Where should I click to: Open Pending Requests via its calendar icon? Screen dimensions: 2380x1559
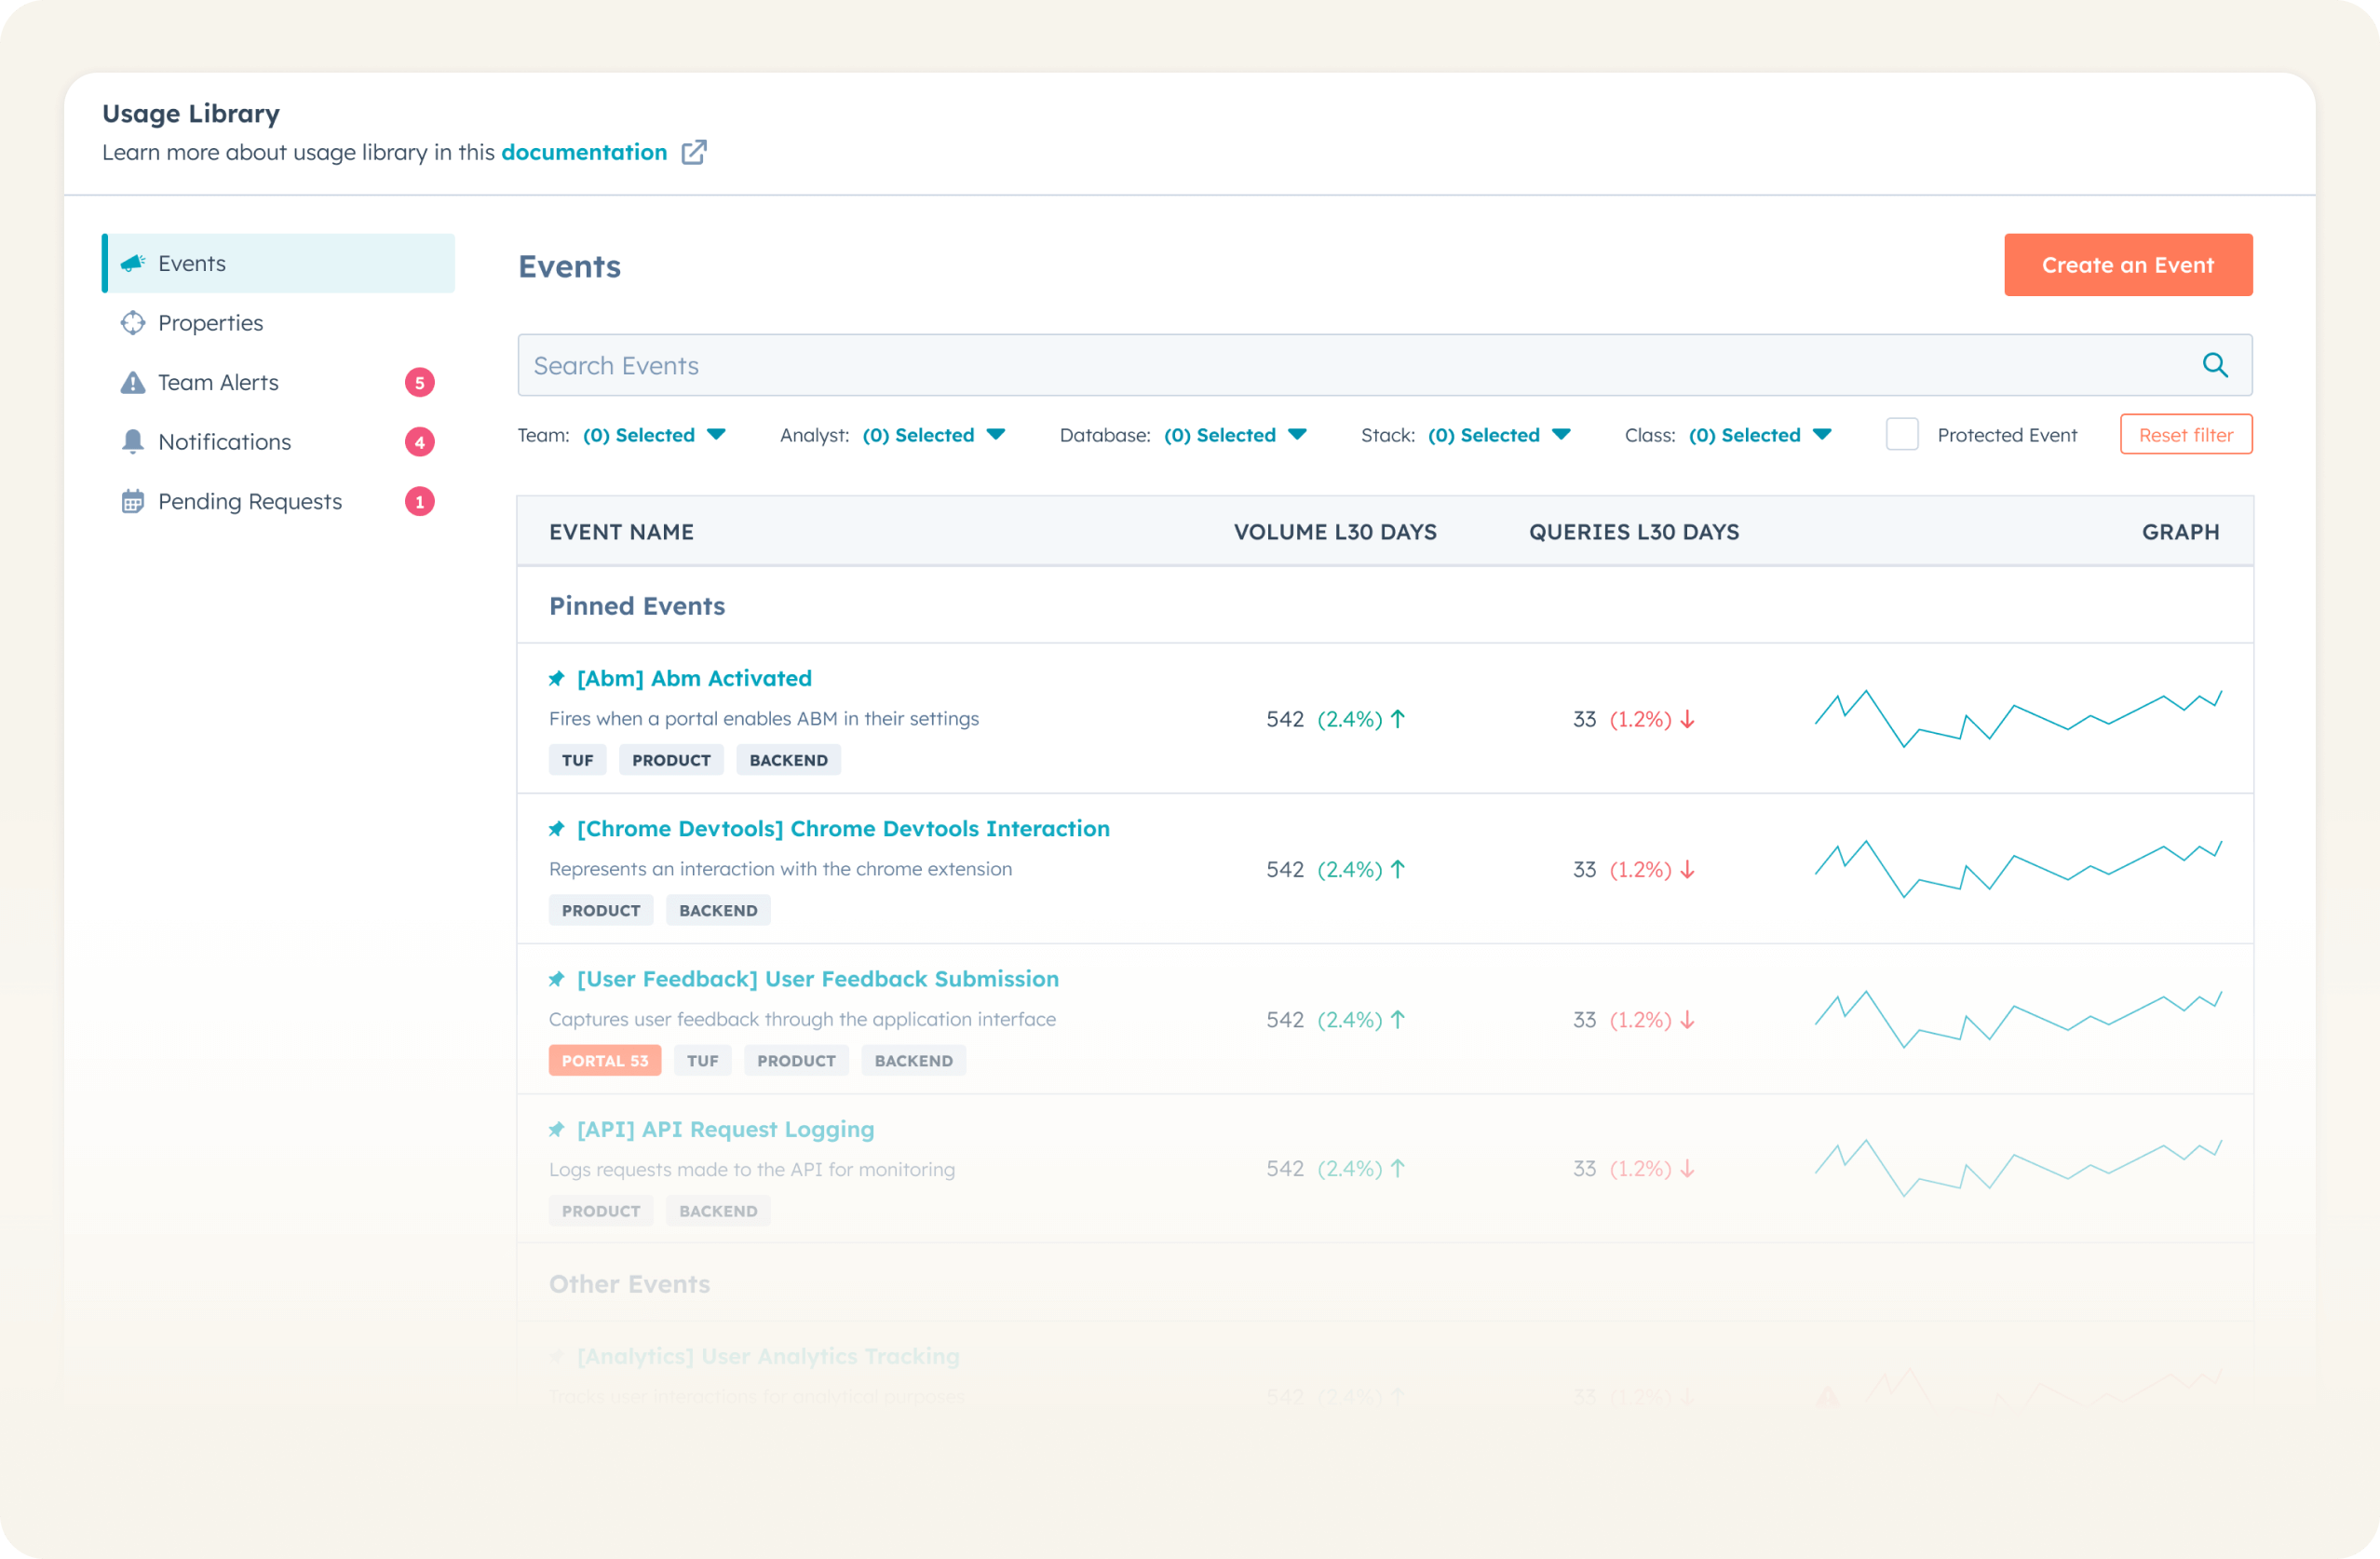click(x=133, y=501)
